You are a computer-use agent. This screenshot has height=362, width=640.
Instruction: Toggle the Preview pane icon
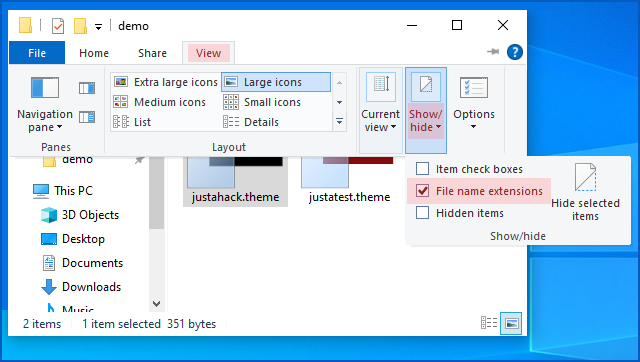pos(87,88)
